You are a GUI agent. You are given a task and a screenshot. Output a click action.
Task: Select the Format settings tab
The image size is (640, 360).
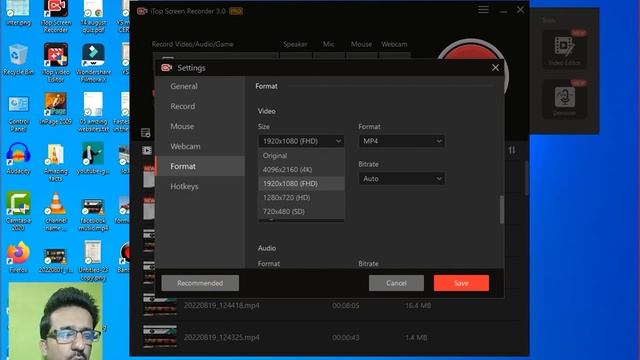[x=200, y=166]
